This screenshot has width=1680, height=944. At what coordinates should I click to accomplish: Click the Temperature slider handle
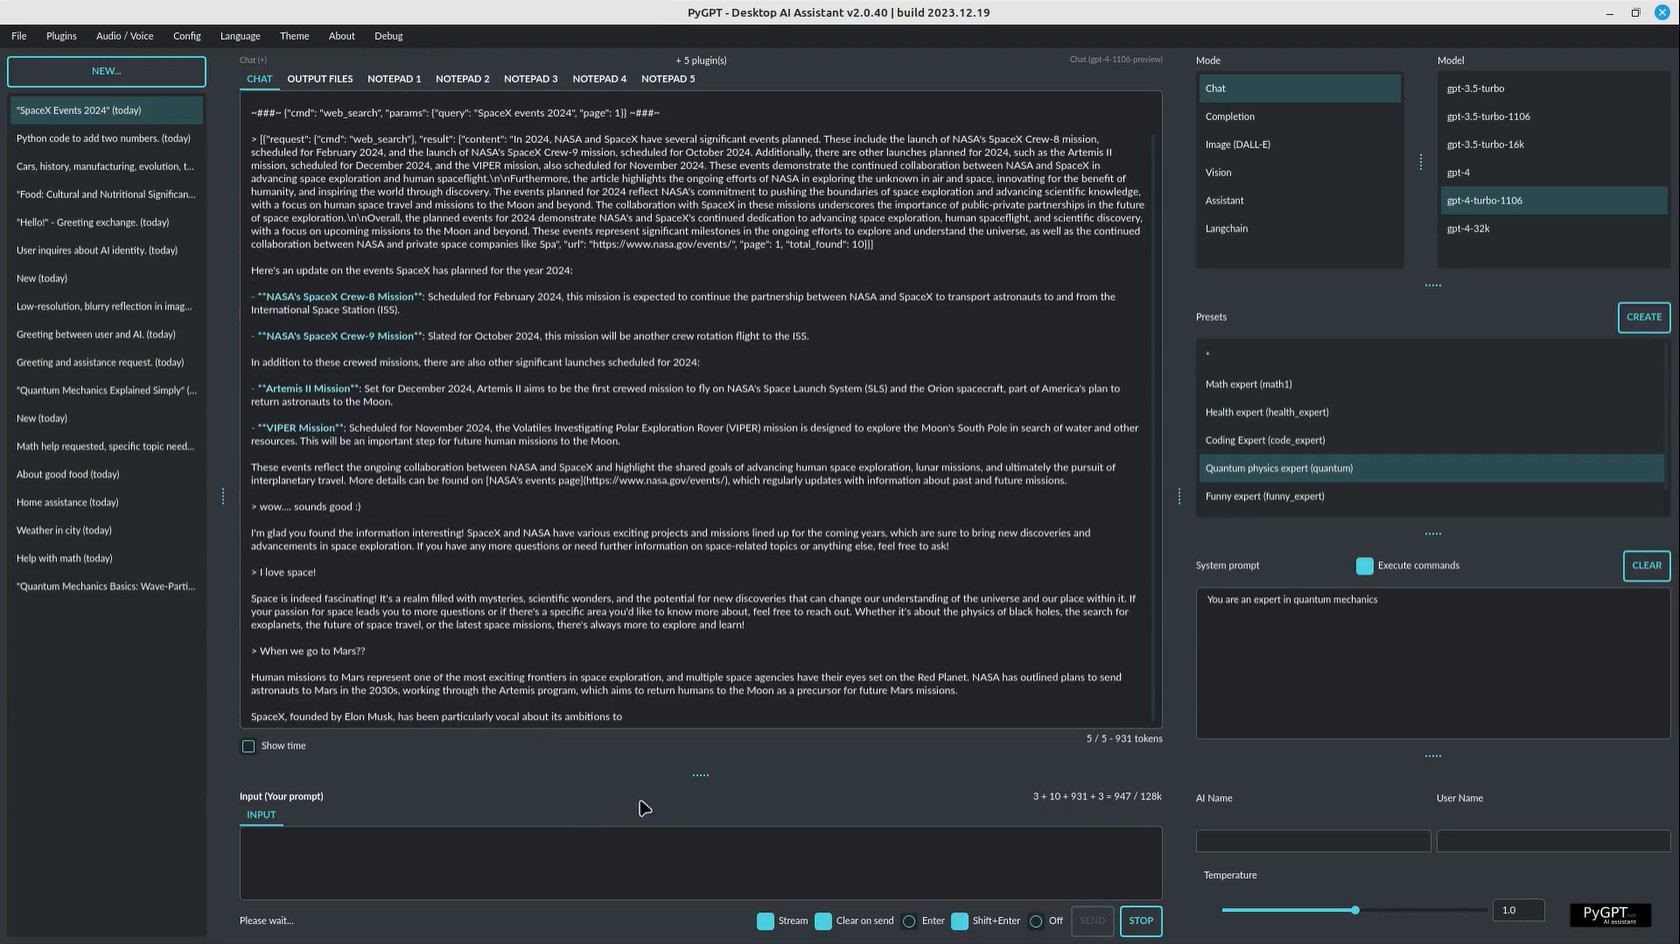pyautogui.click(x=1355, y=910)
